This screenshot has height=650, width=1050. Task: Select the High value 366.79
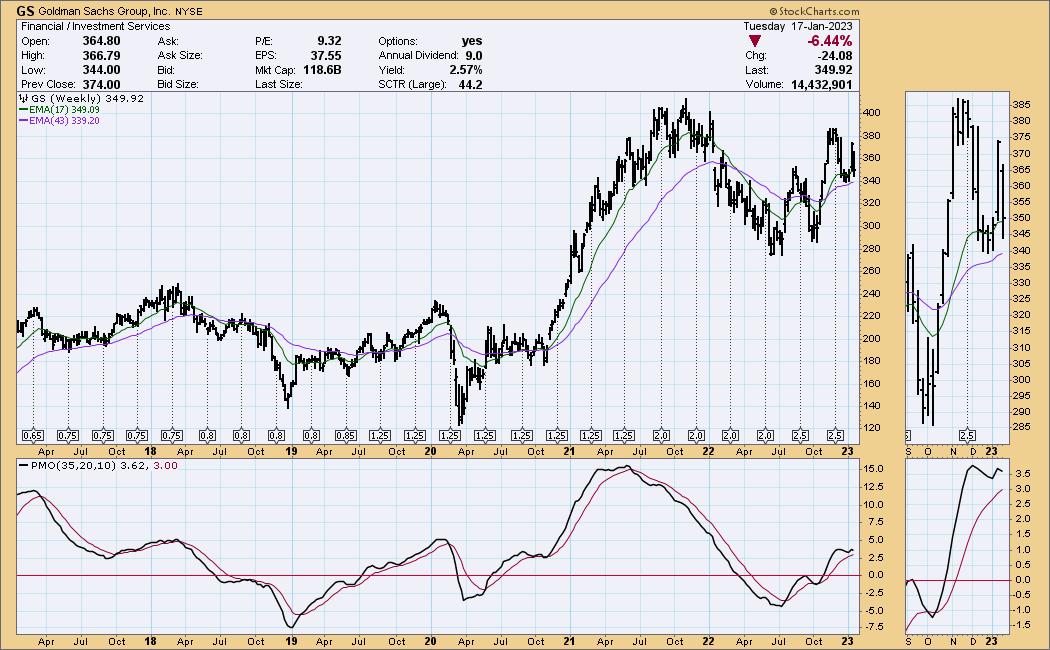[x=102, y=56]
